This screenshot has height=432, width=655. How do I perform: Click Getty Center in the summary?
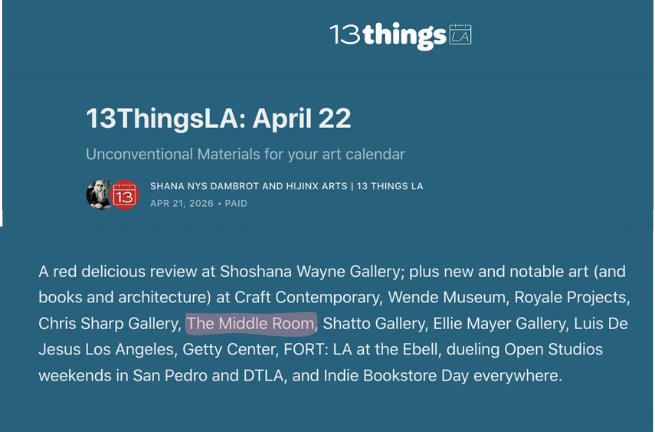point(228,349)
